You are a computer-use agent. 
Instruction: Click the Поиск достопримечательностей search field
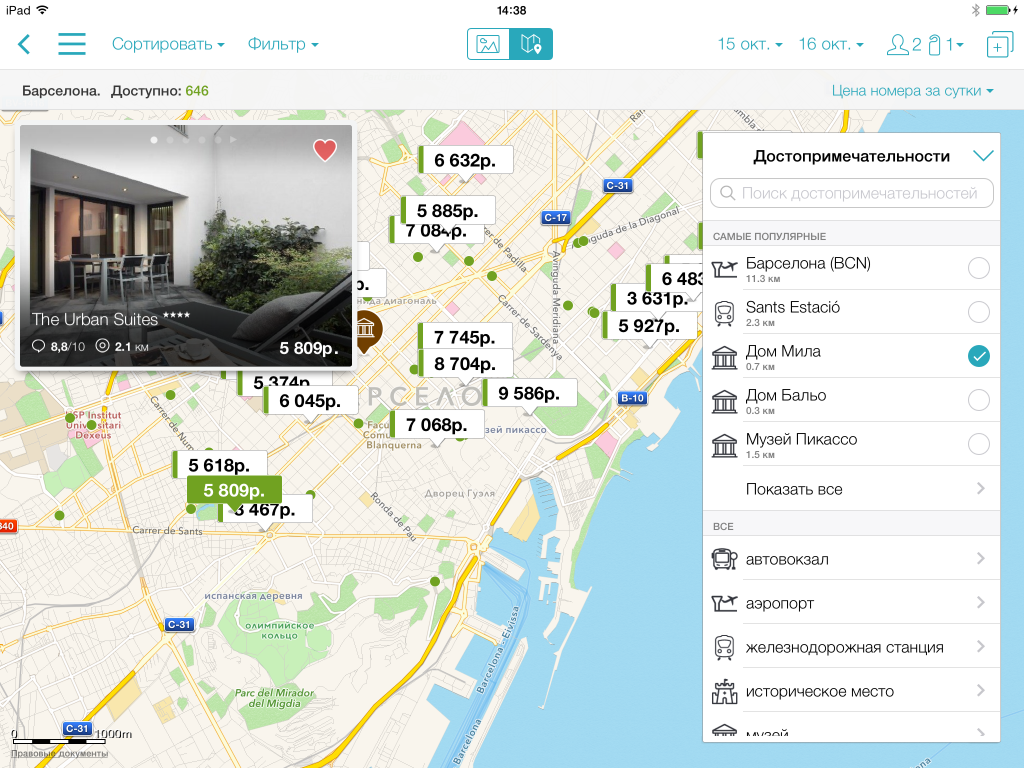[x=851, y=193]
